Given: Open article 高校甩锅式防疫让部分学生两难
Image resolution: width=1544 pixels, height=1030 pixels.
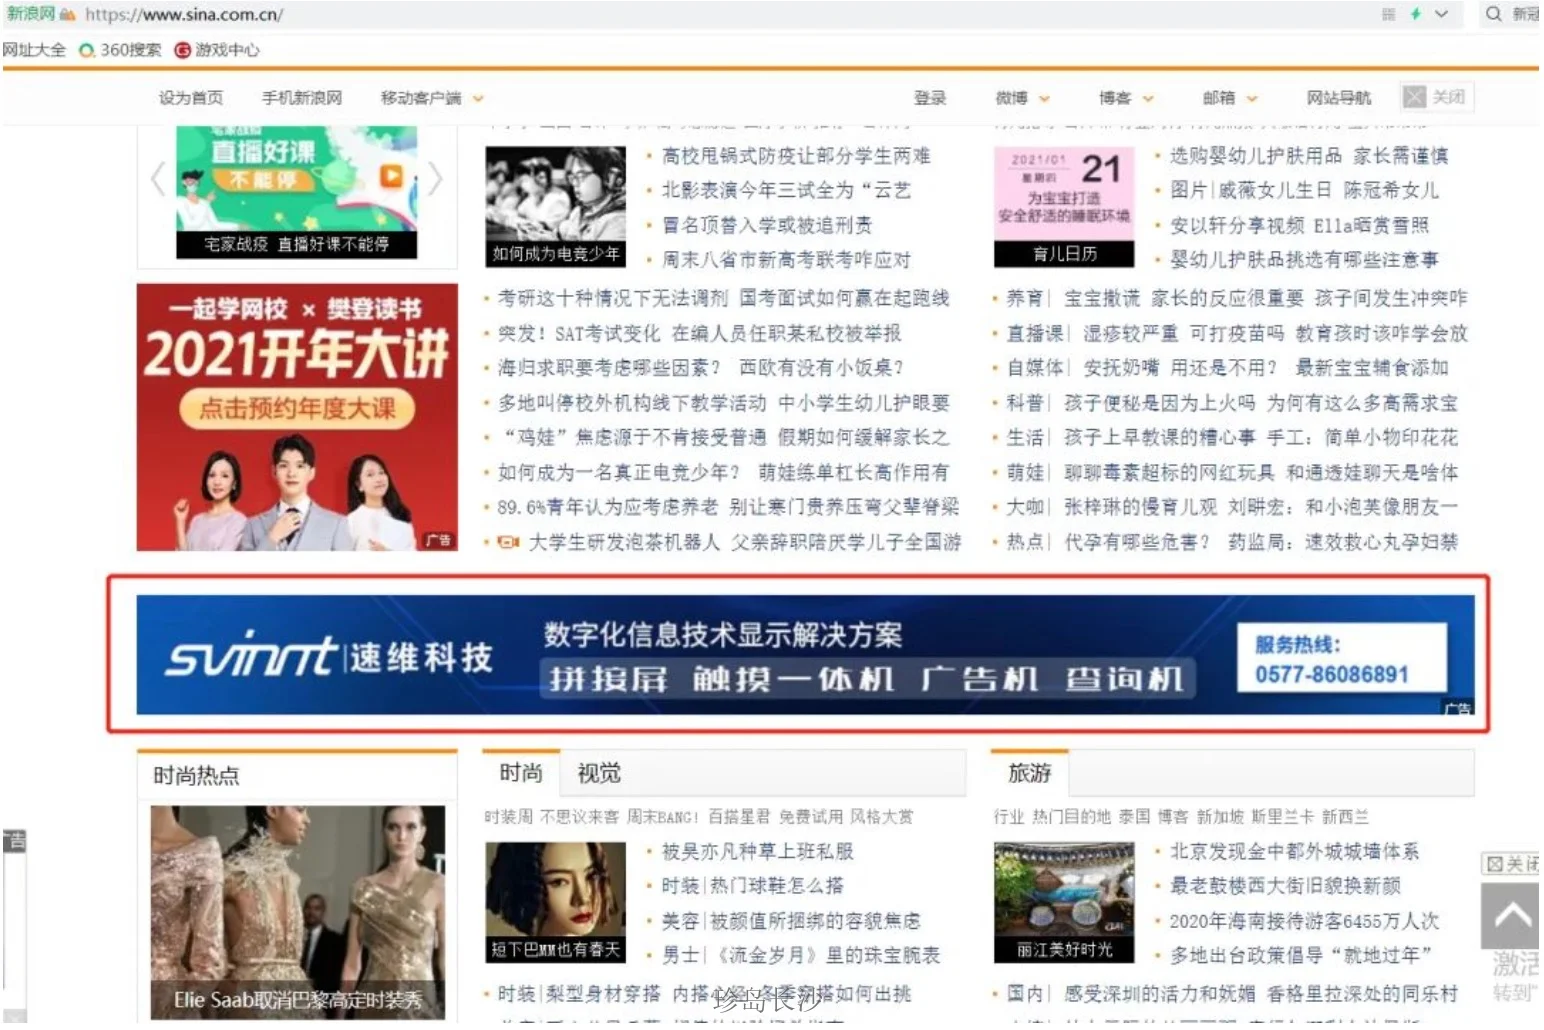Looking at the screenshot, I should [796, 156].
